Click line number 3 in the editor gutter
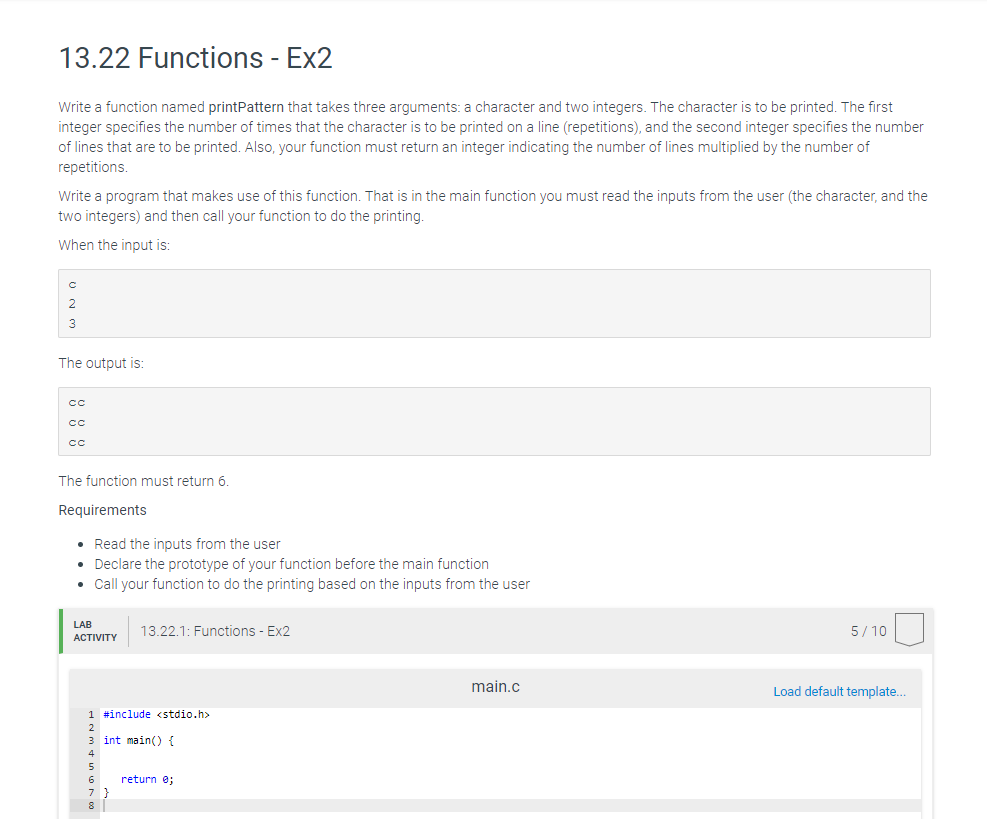 (x=91, y=740)
